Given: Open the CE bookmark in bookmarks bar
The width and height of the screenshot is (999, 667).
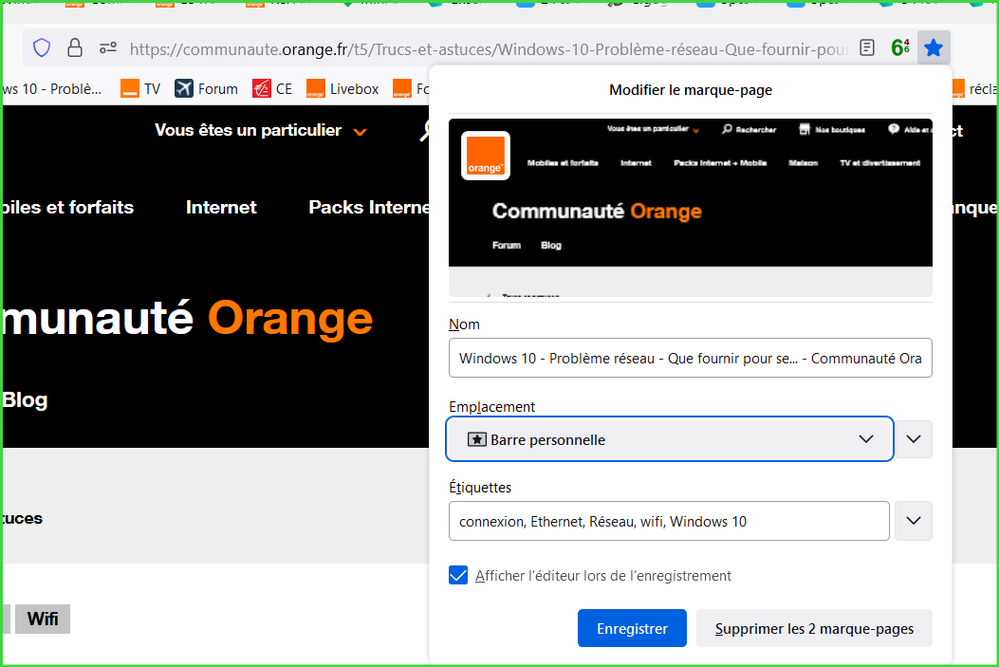Looking at the screenshot, I should click(273, 89).
